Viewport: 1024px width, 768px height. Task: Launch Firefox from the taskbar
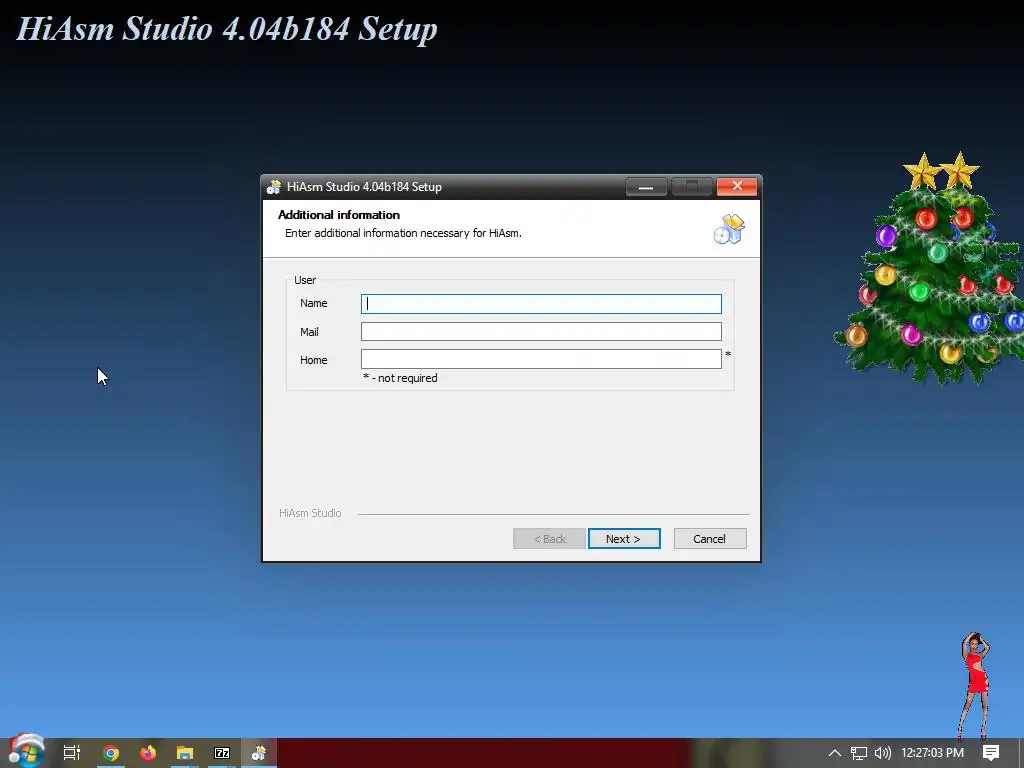pyautogui.click(x=148, y=753)
